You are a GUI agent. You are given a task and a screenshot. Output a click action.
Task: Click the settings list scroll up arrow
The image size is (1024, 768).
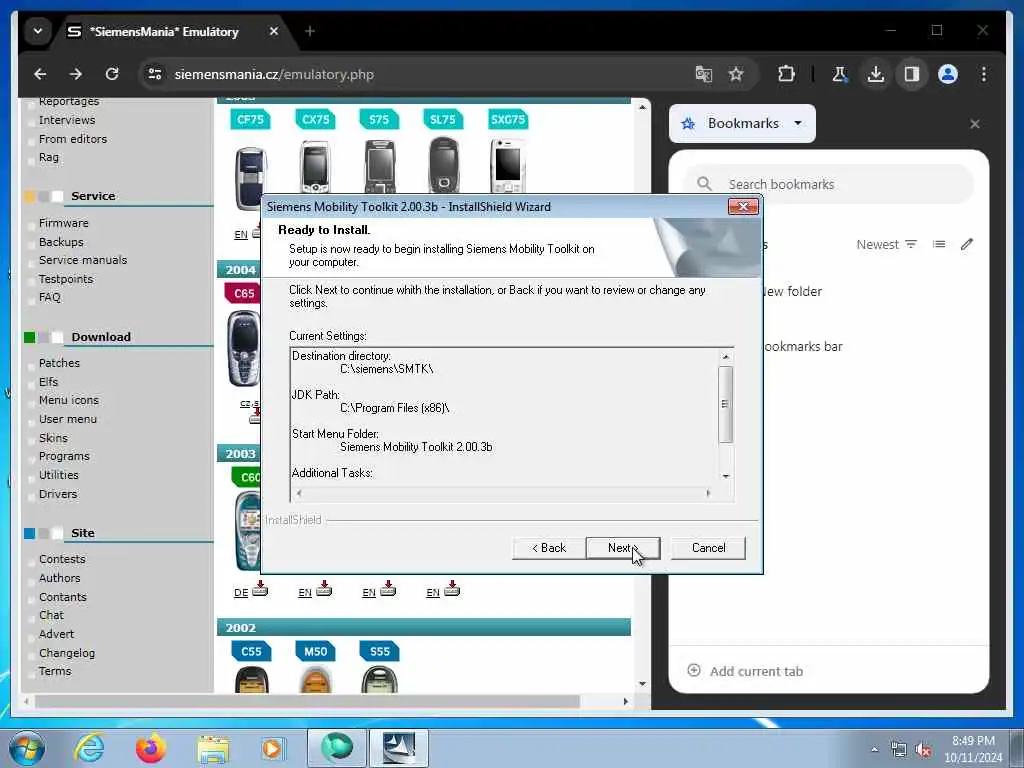726,357
